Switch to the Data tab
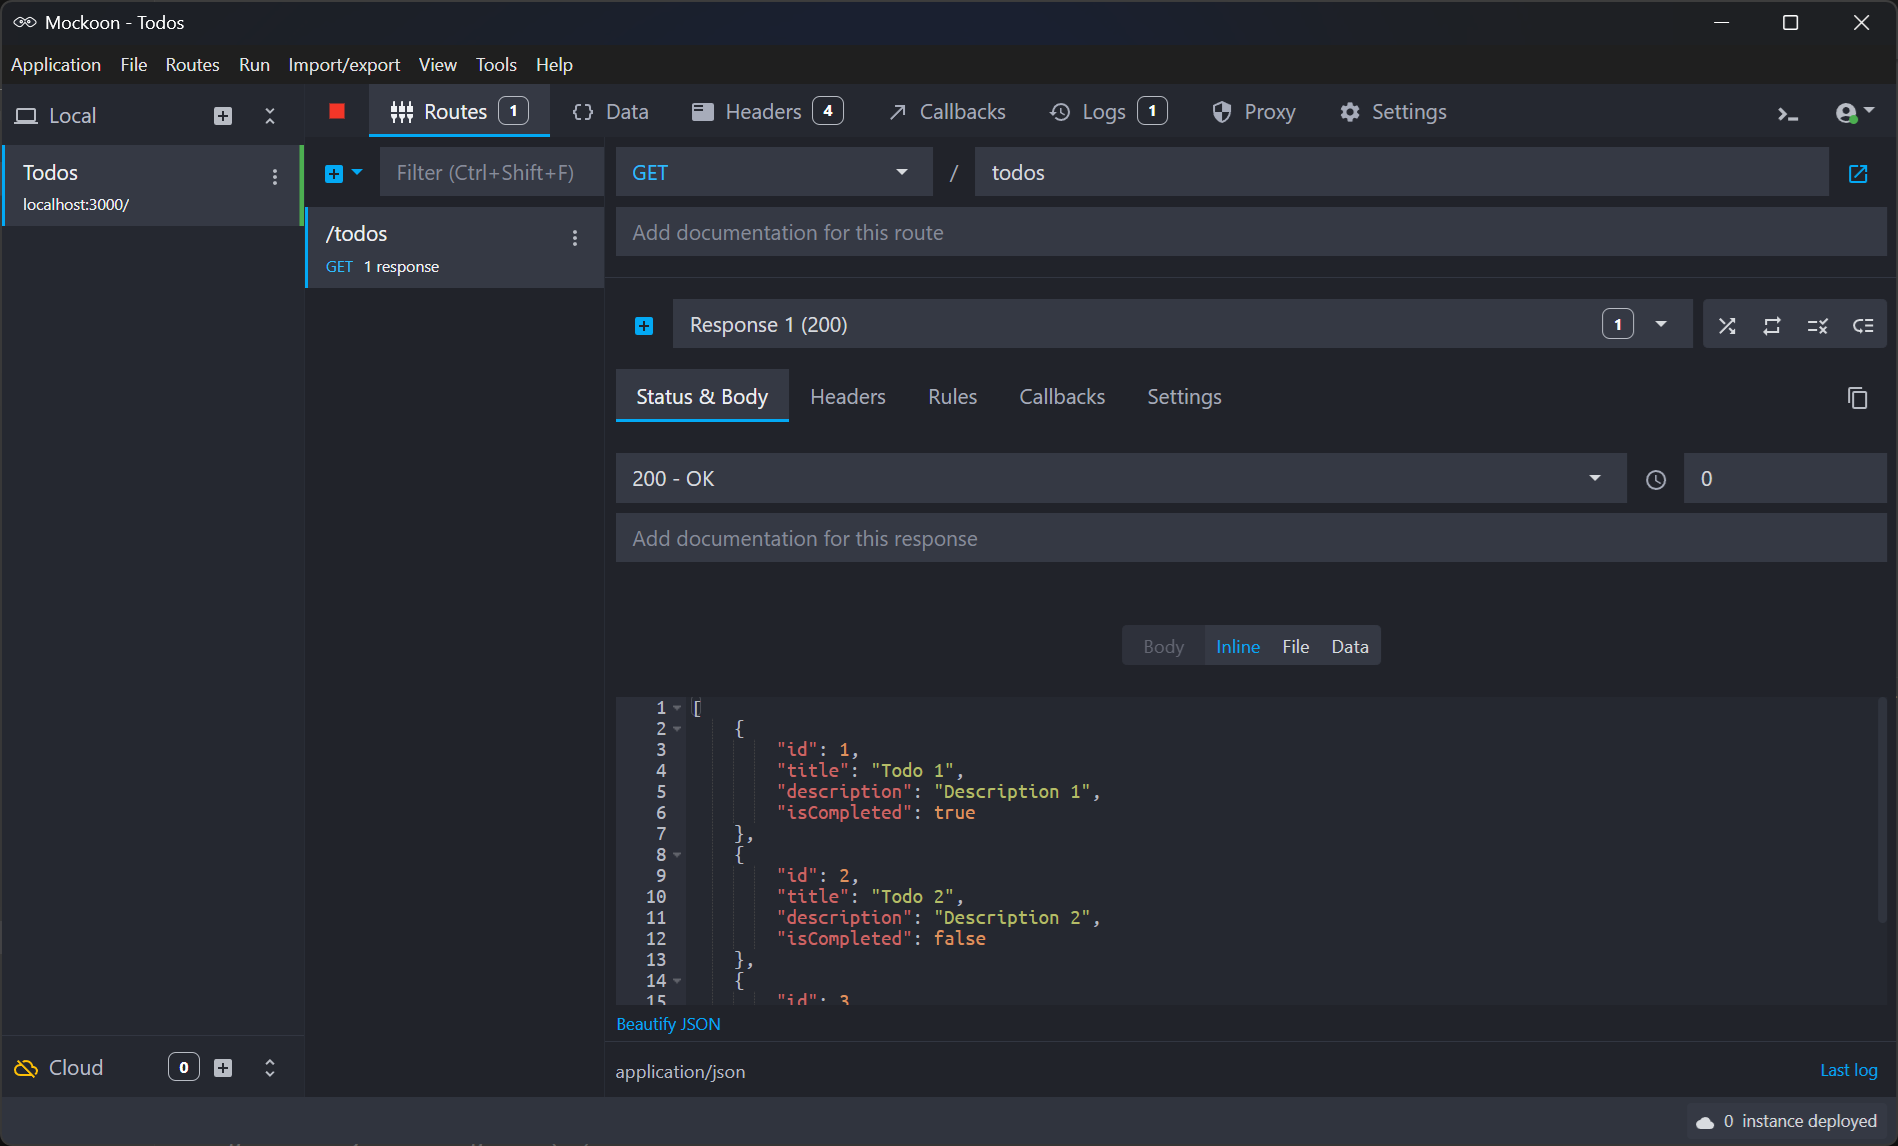The width and height of the screenshot is (1898, 1146). click(610, 112)
